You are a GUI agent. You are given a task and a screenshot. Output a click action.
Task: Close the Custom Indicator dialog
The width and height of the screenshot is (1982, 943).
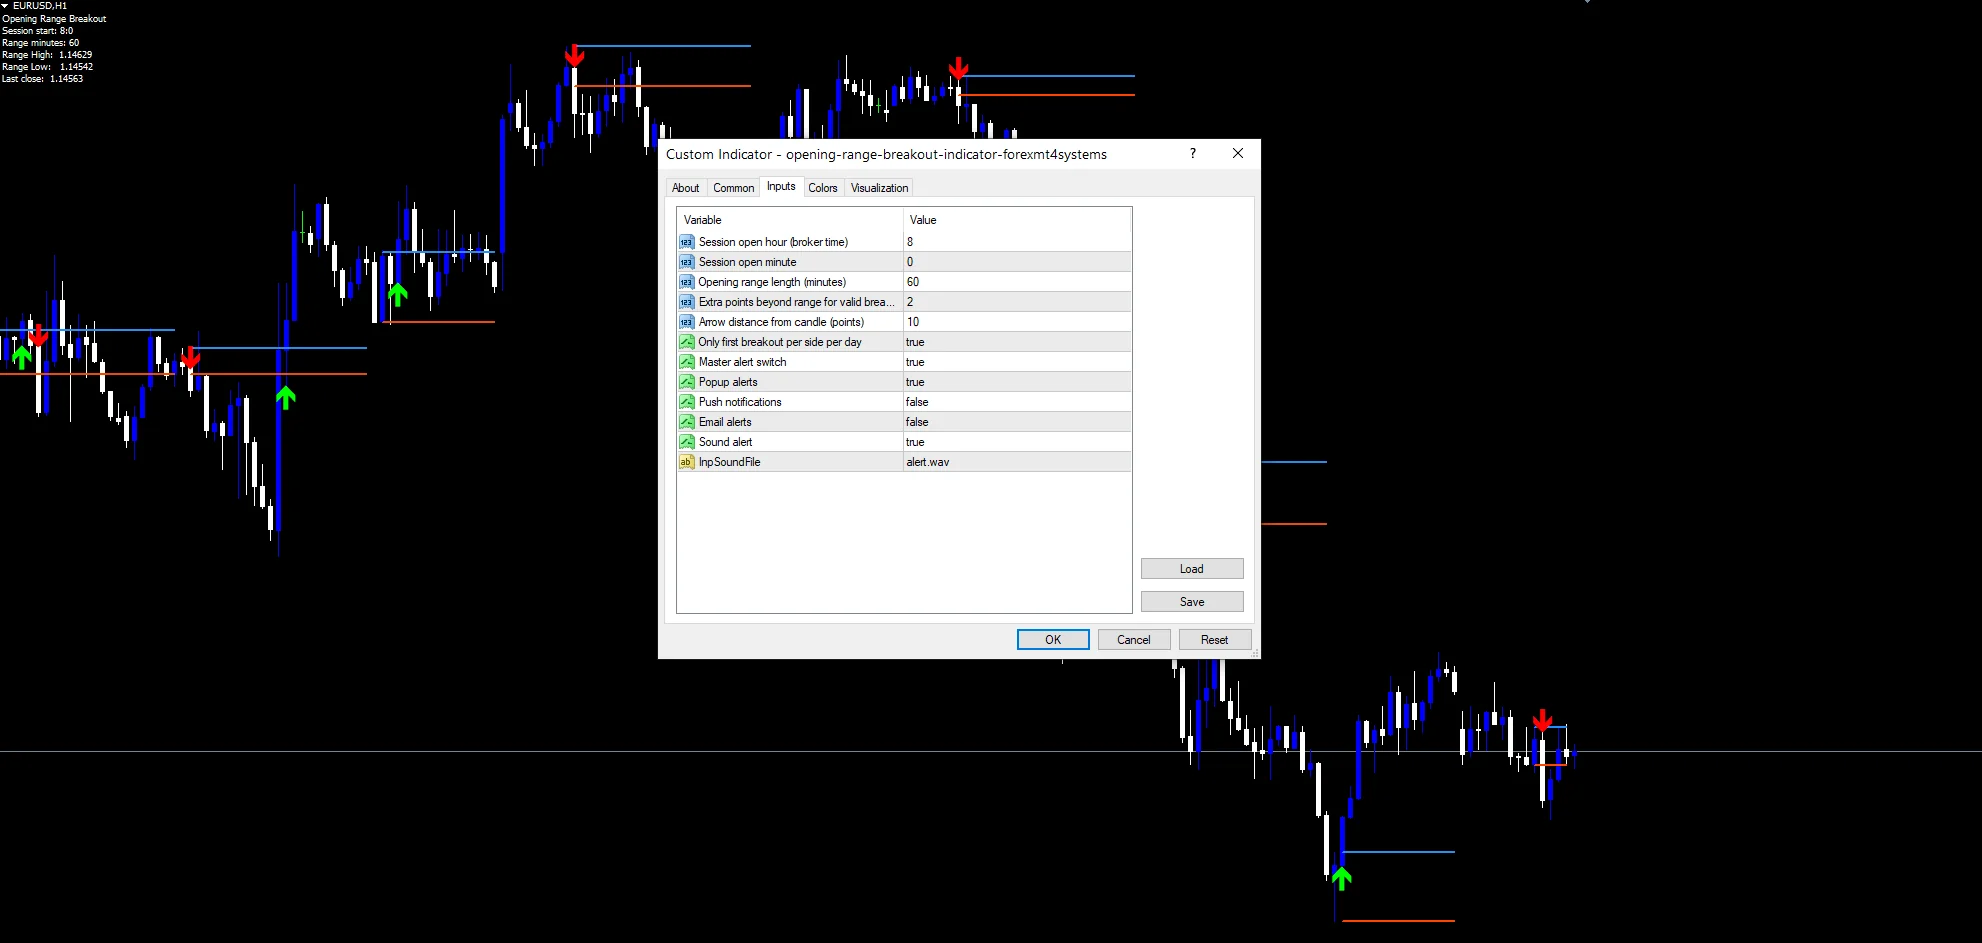pyautogui.click(x=1238, y=153)
